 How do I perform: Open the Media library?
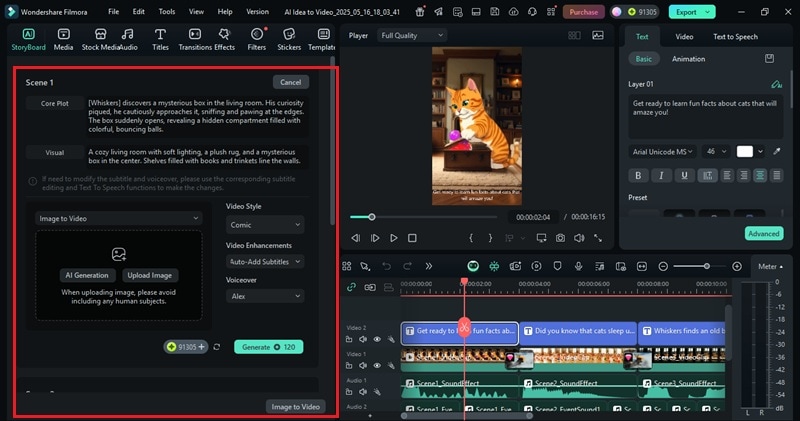pyautogui.click(x=63, y=39)
